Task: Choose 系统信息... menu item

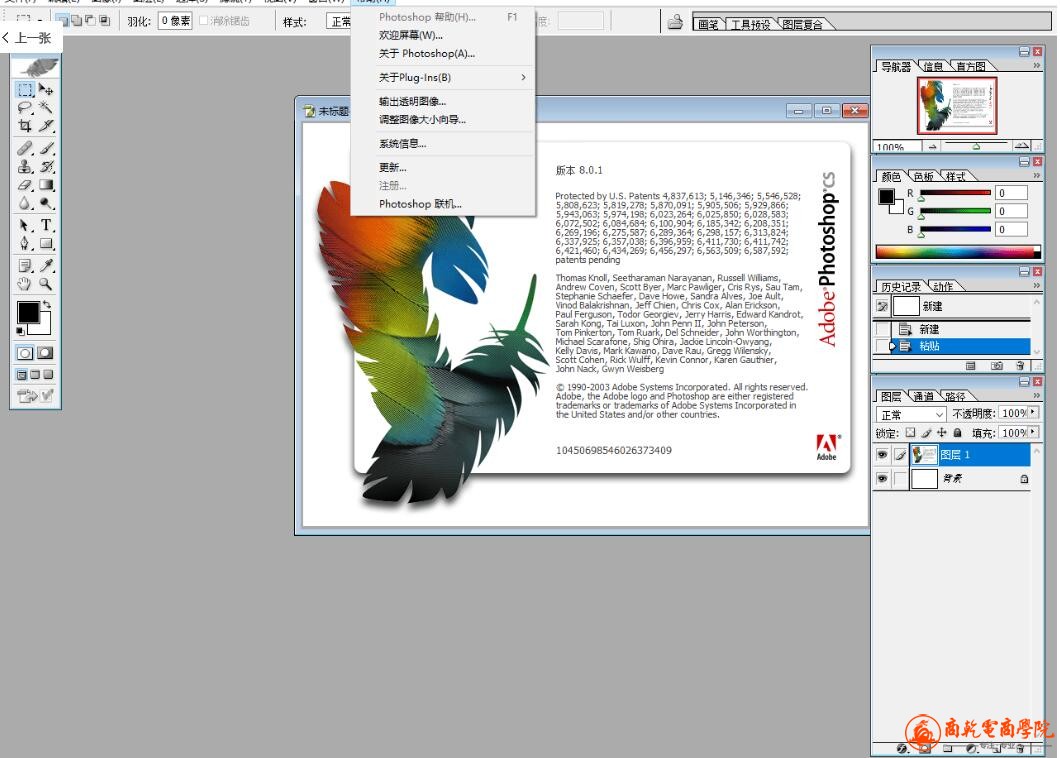Action: [x=443, y=143]
